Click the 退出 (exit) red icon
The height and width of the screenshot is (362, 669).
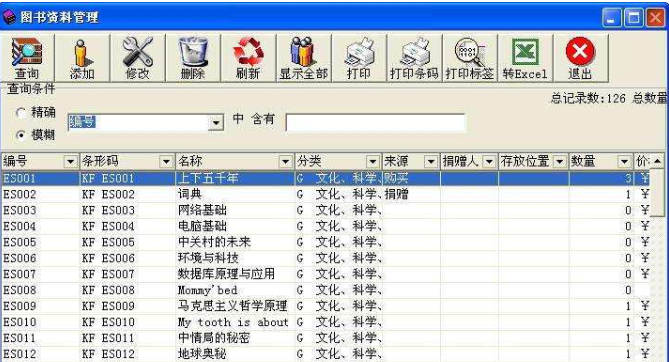pyautogui.click(x=580, y=58)
